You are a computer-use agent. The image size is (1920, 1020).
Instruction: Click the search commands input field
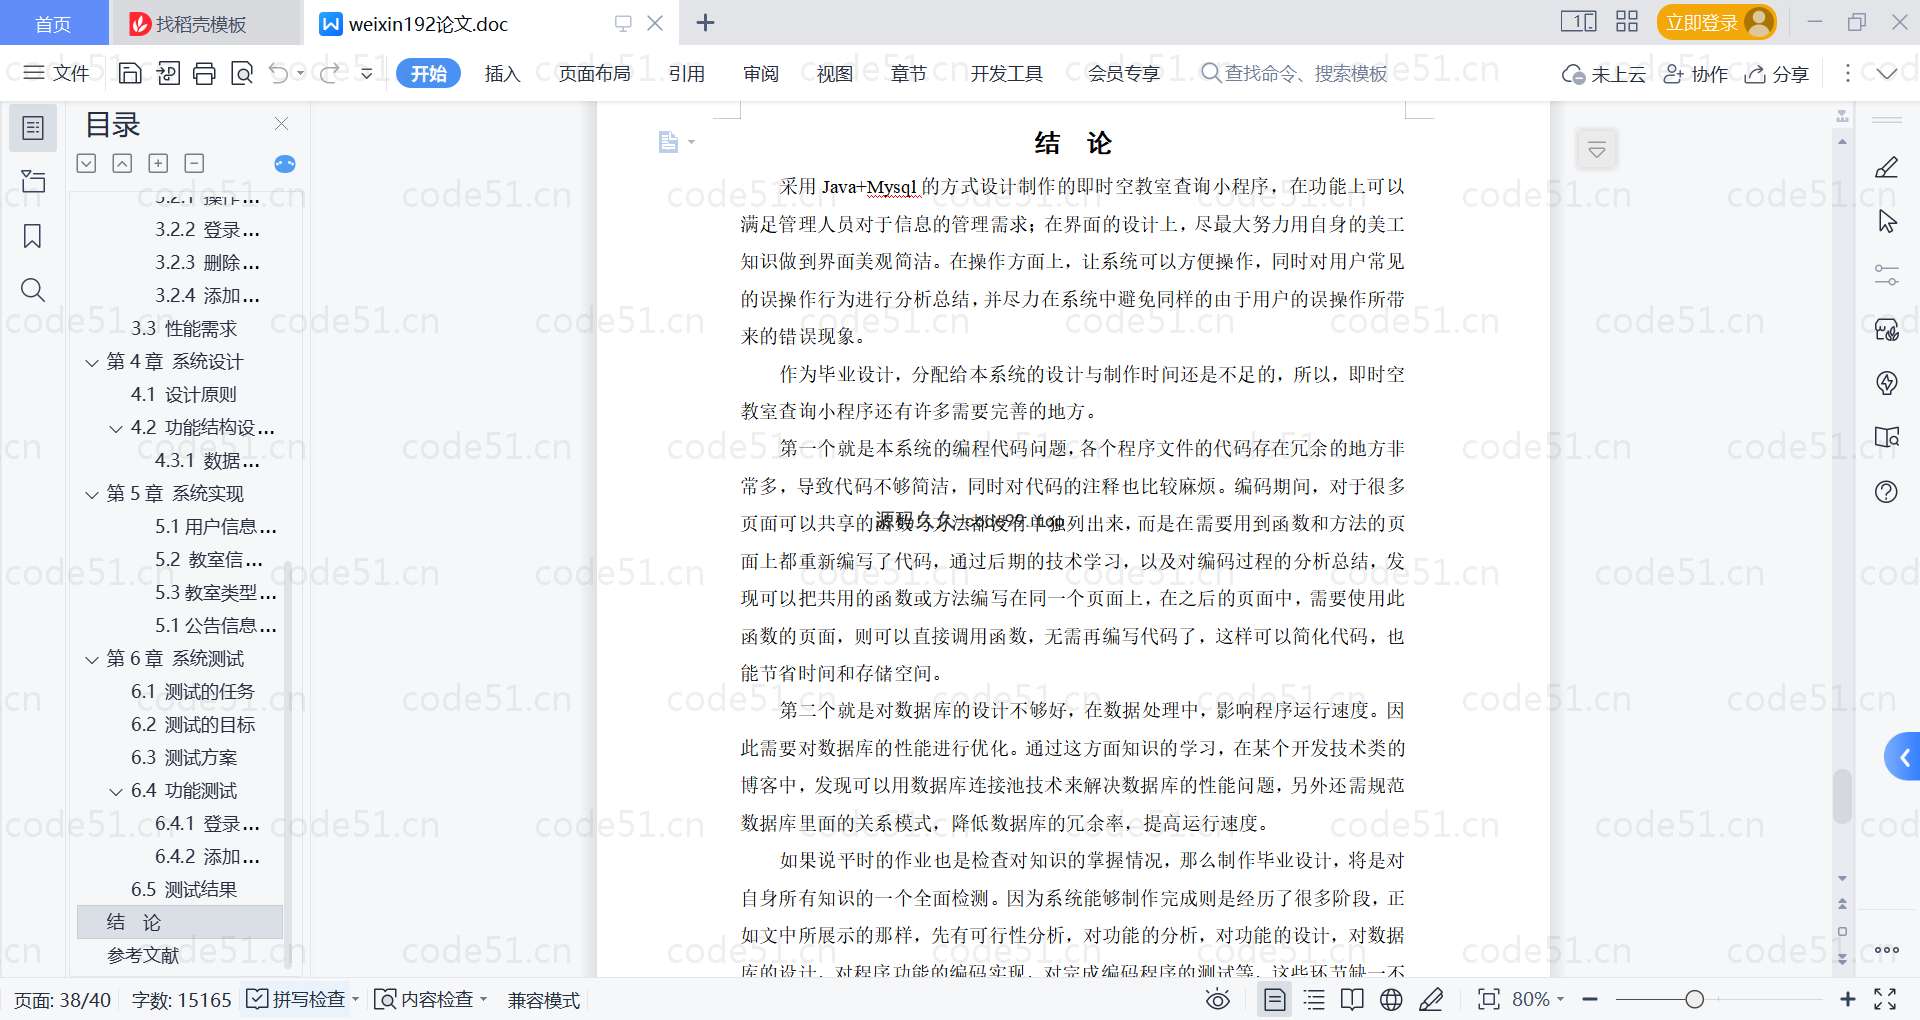(1295, 73)
